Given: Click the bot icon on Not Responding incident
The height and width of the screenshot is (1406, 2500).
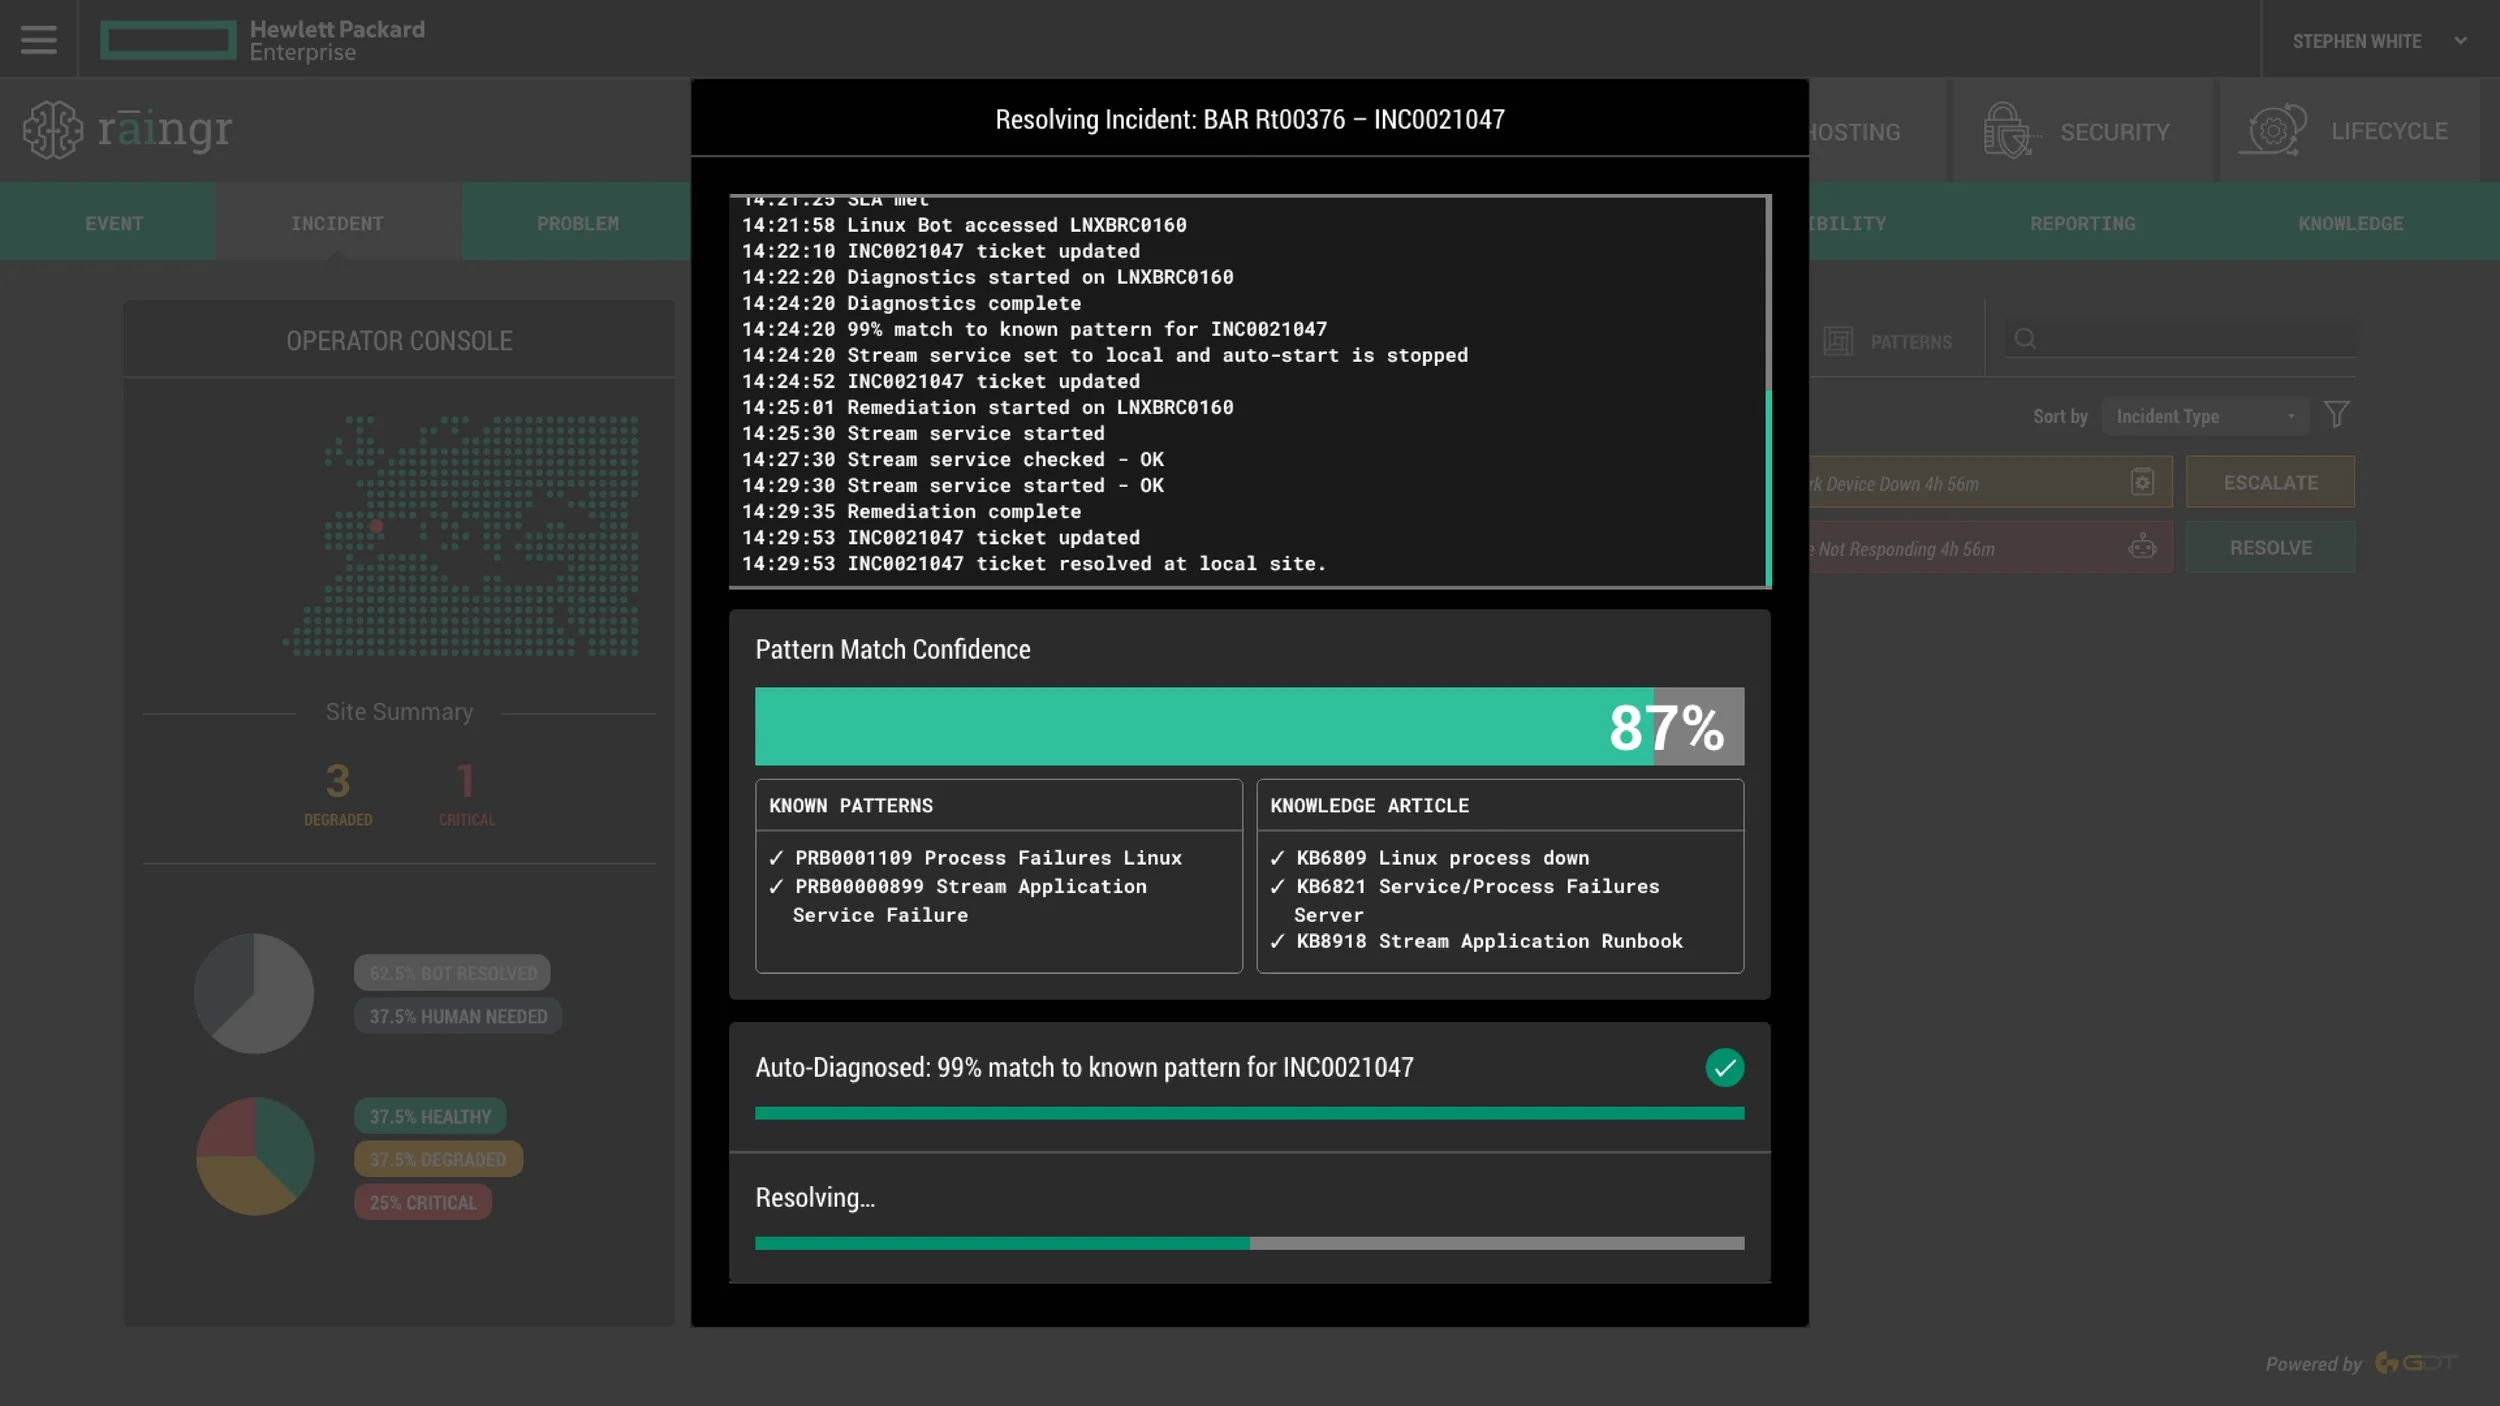Looking at the screenshot, I should [2141, 547].
